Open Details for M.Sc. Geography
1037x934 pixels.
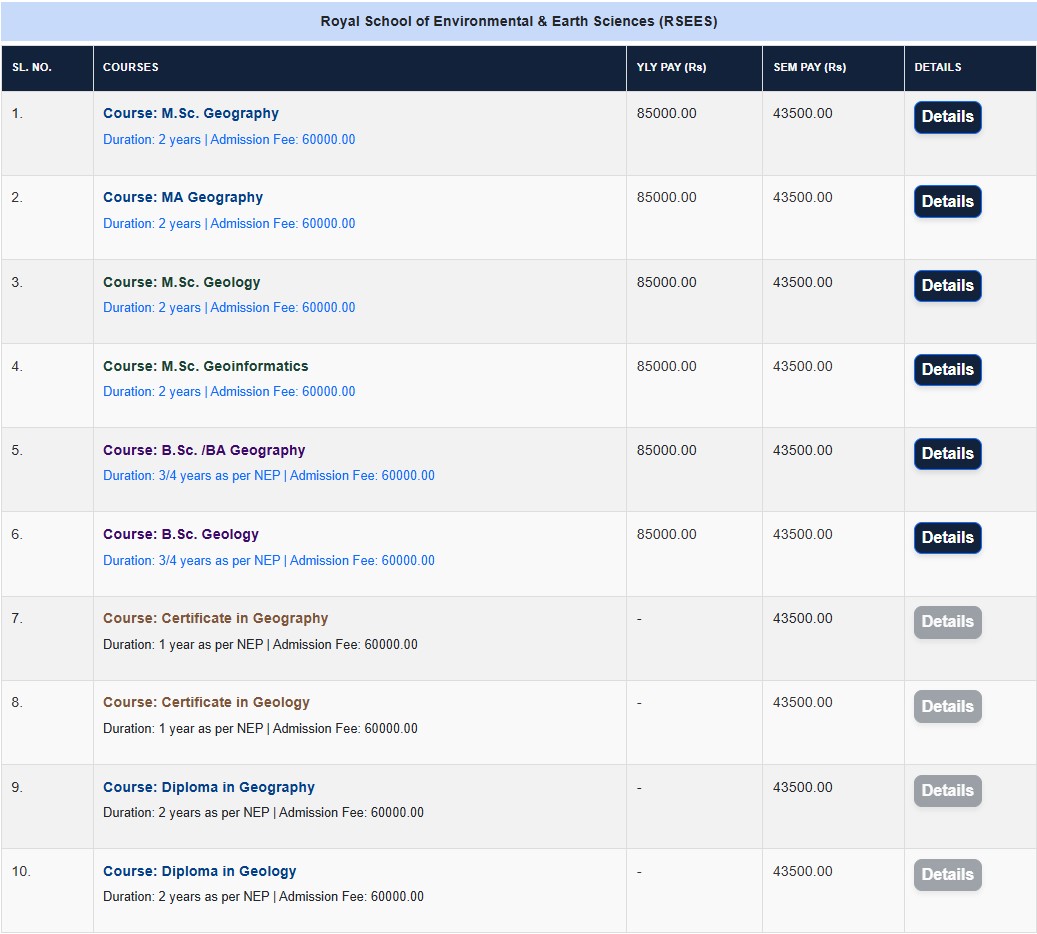947,117
